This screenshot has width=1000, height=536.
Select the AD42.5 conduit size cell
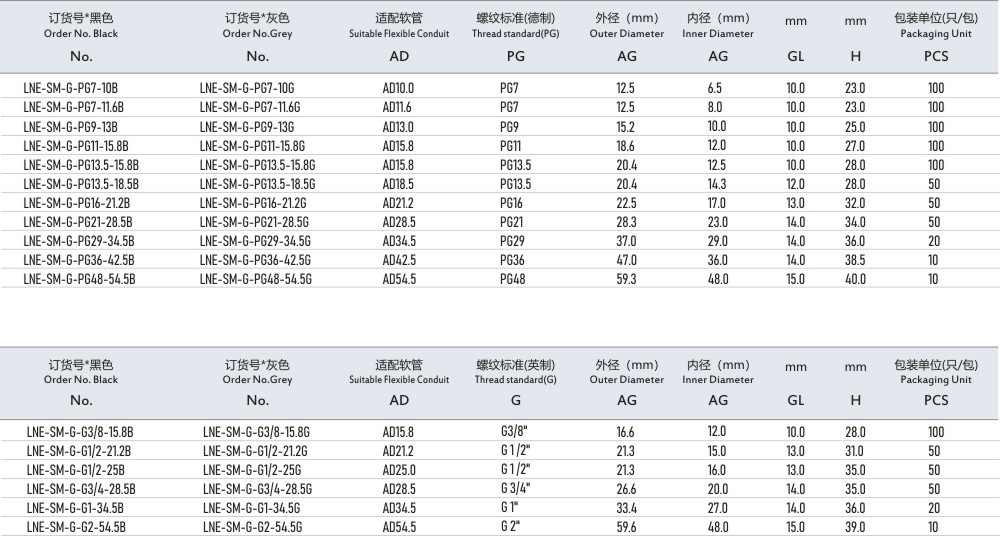[399, 260]
